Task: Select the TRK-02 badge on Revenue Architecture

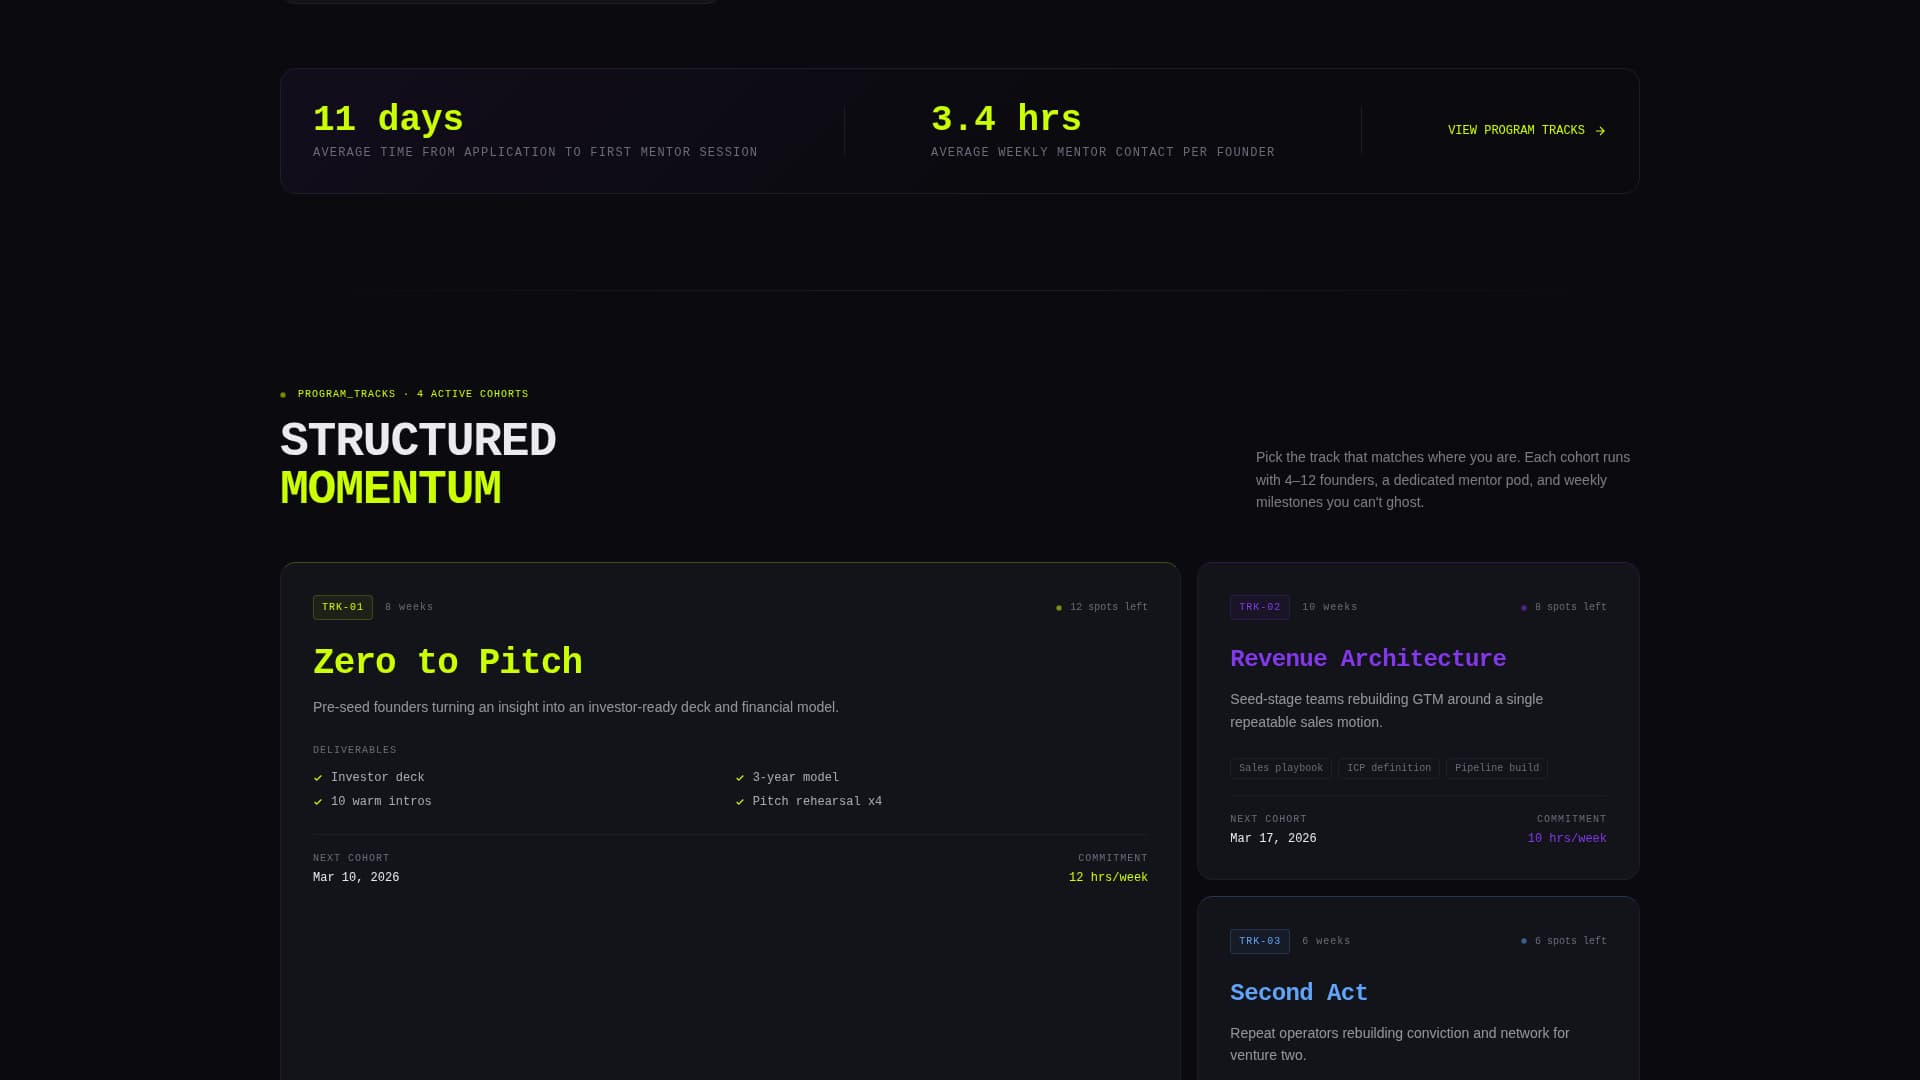Action: [1259, 607]
